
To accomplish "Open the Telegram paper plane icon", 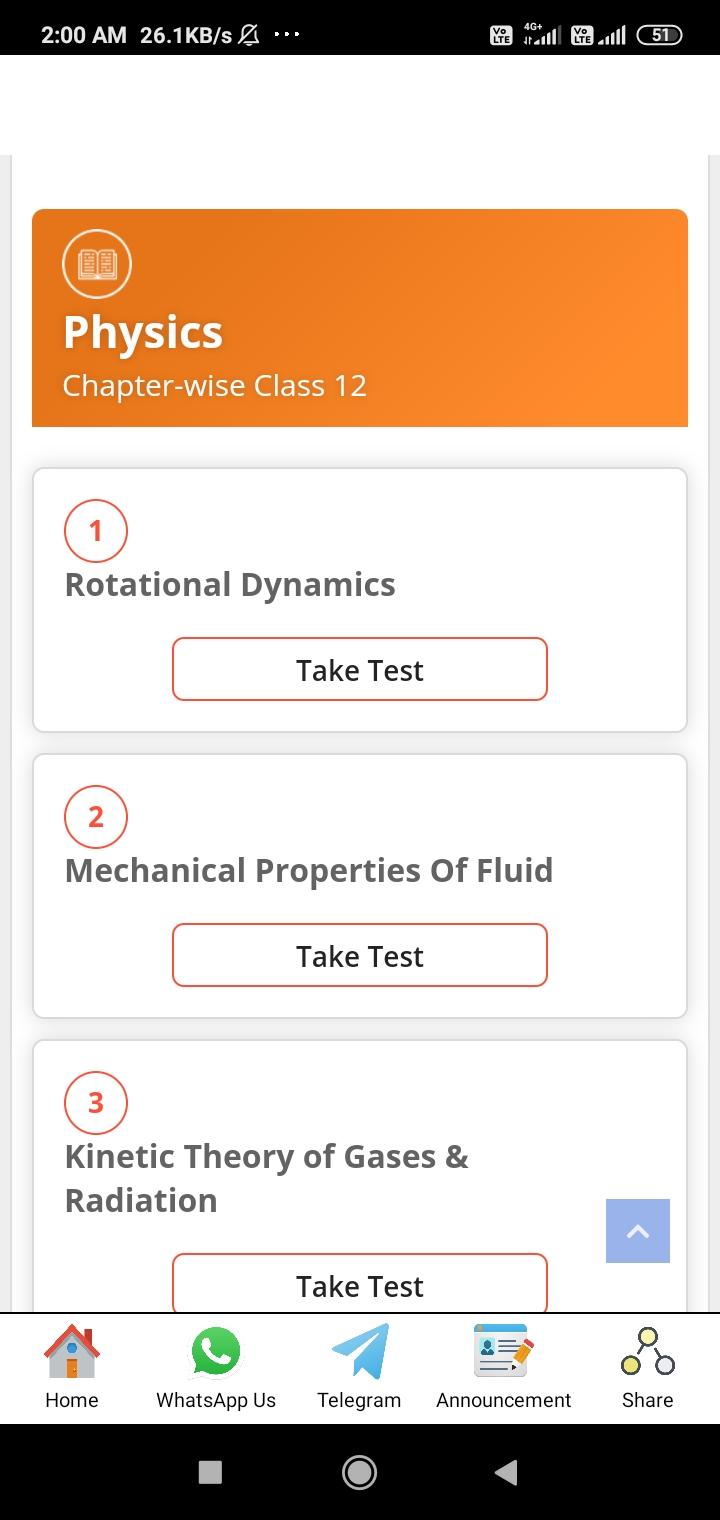I will pyautogui.click(x=360, y=1351).
